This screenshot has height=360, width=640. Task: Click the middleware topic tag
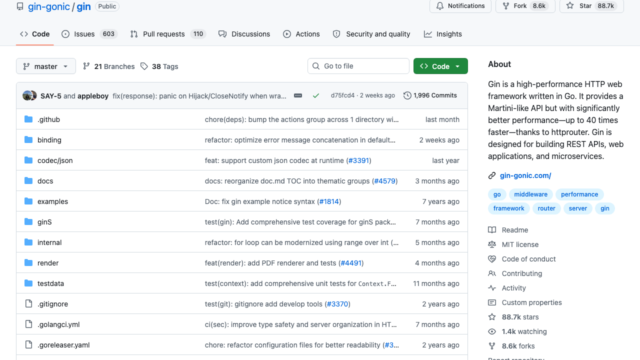[531, 194]
